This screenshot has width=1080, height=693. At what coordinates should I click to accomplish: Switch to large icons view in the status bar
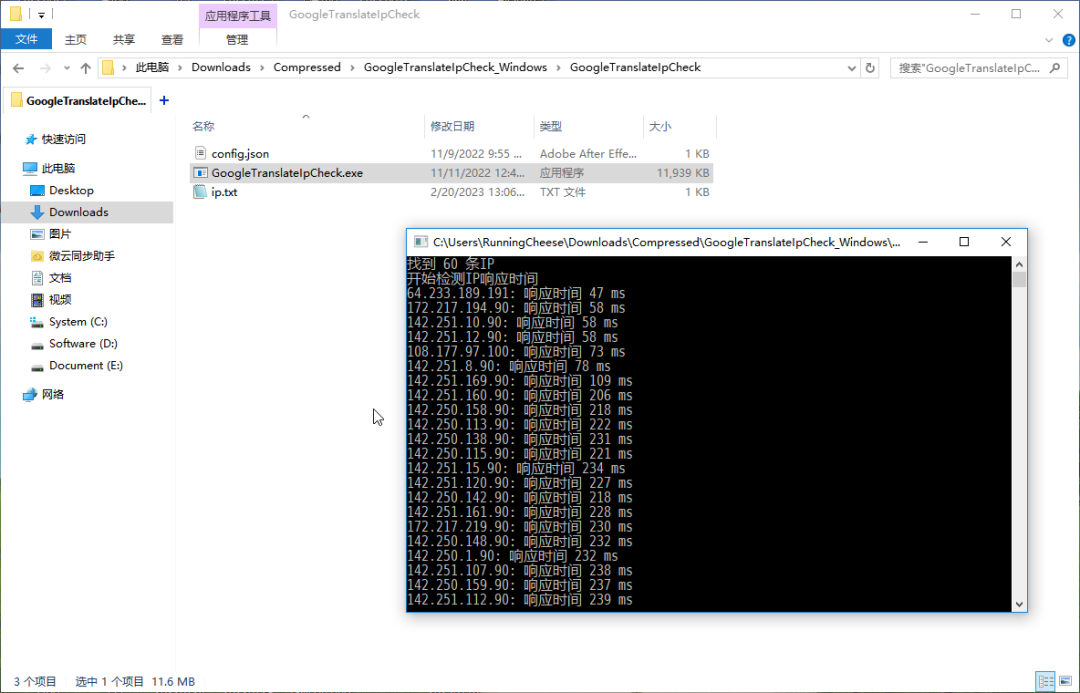coord(1066,681)
